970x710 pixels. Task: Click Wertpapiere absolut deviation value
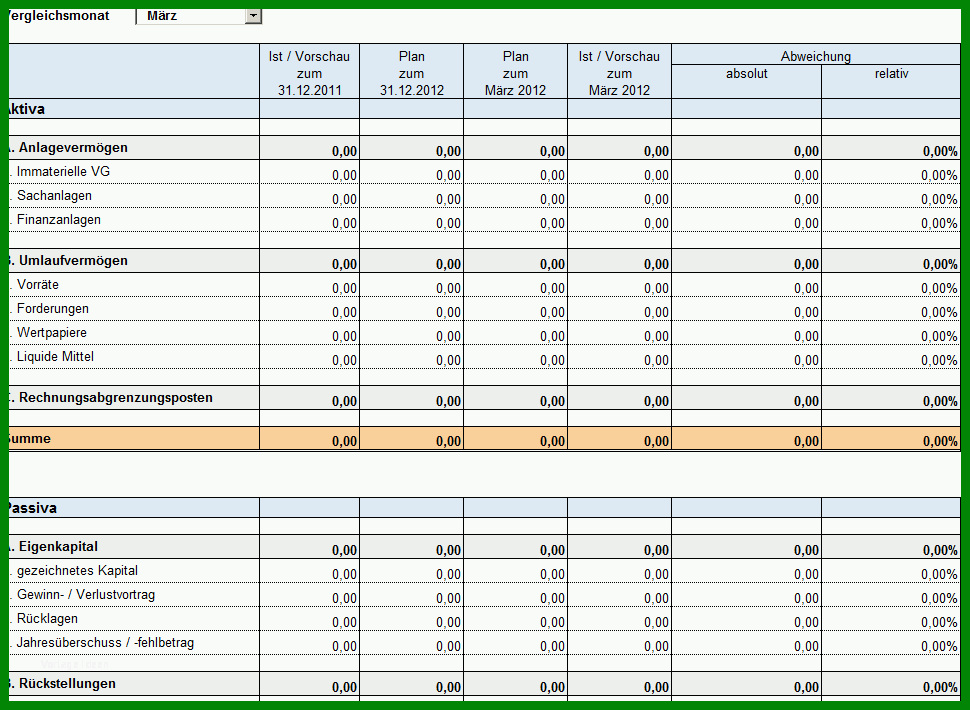click(x=806, y=336)
